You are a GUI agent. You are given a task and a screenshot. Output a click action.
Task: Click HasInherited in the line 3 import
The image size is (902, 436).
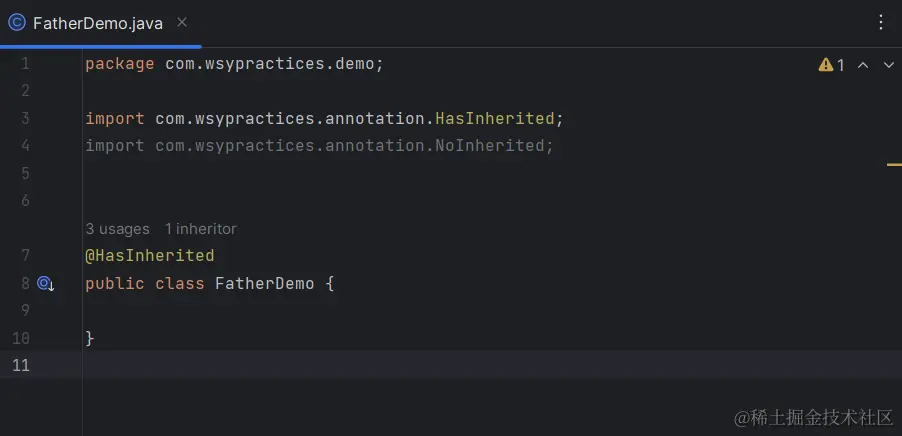[x=494, y=119]
